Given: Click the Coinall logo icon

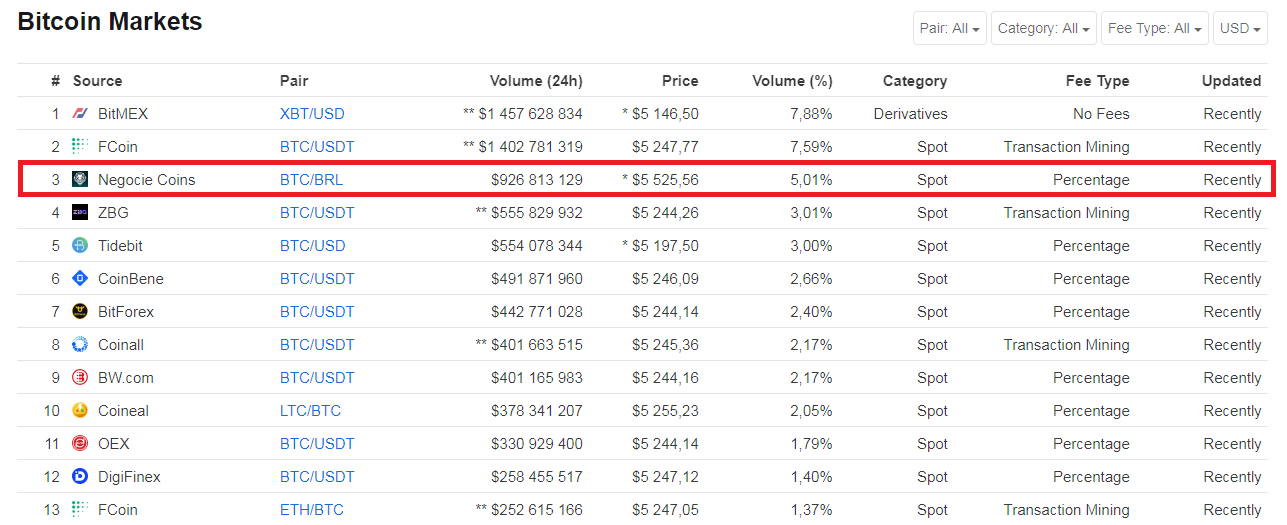Looking at the screenshot, I should click(81, 345).
